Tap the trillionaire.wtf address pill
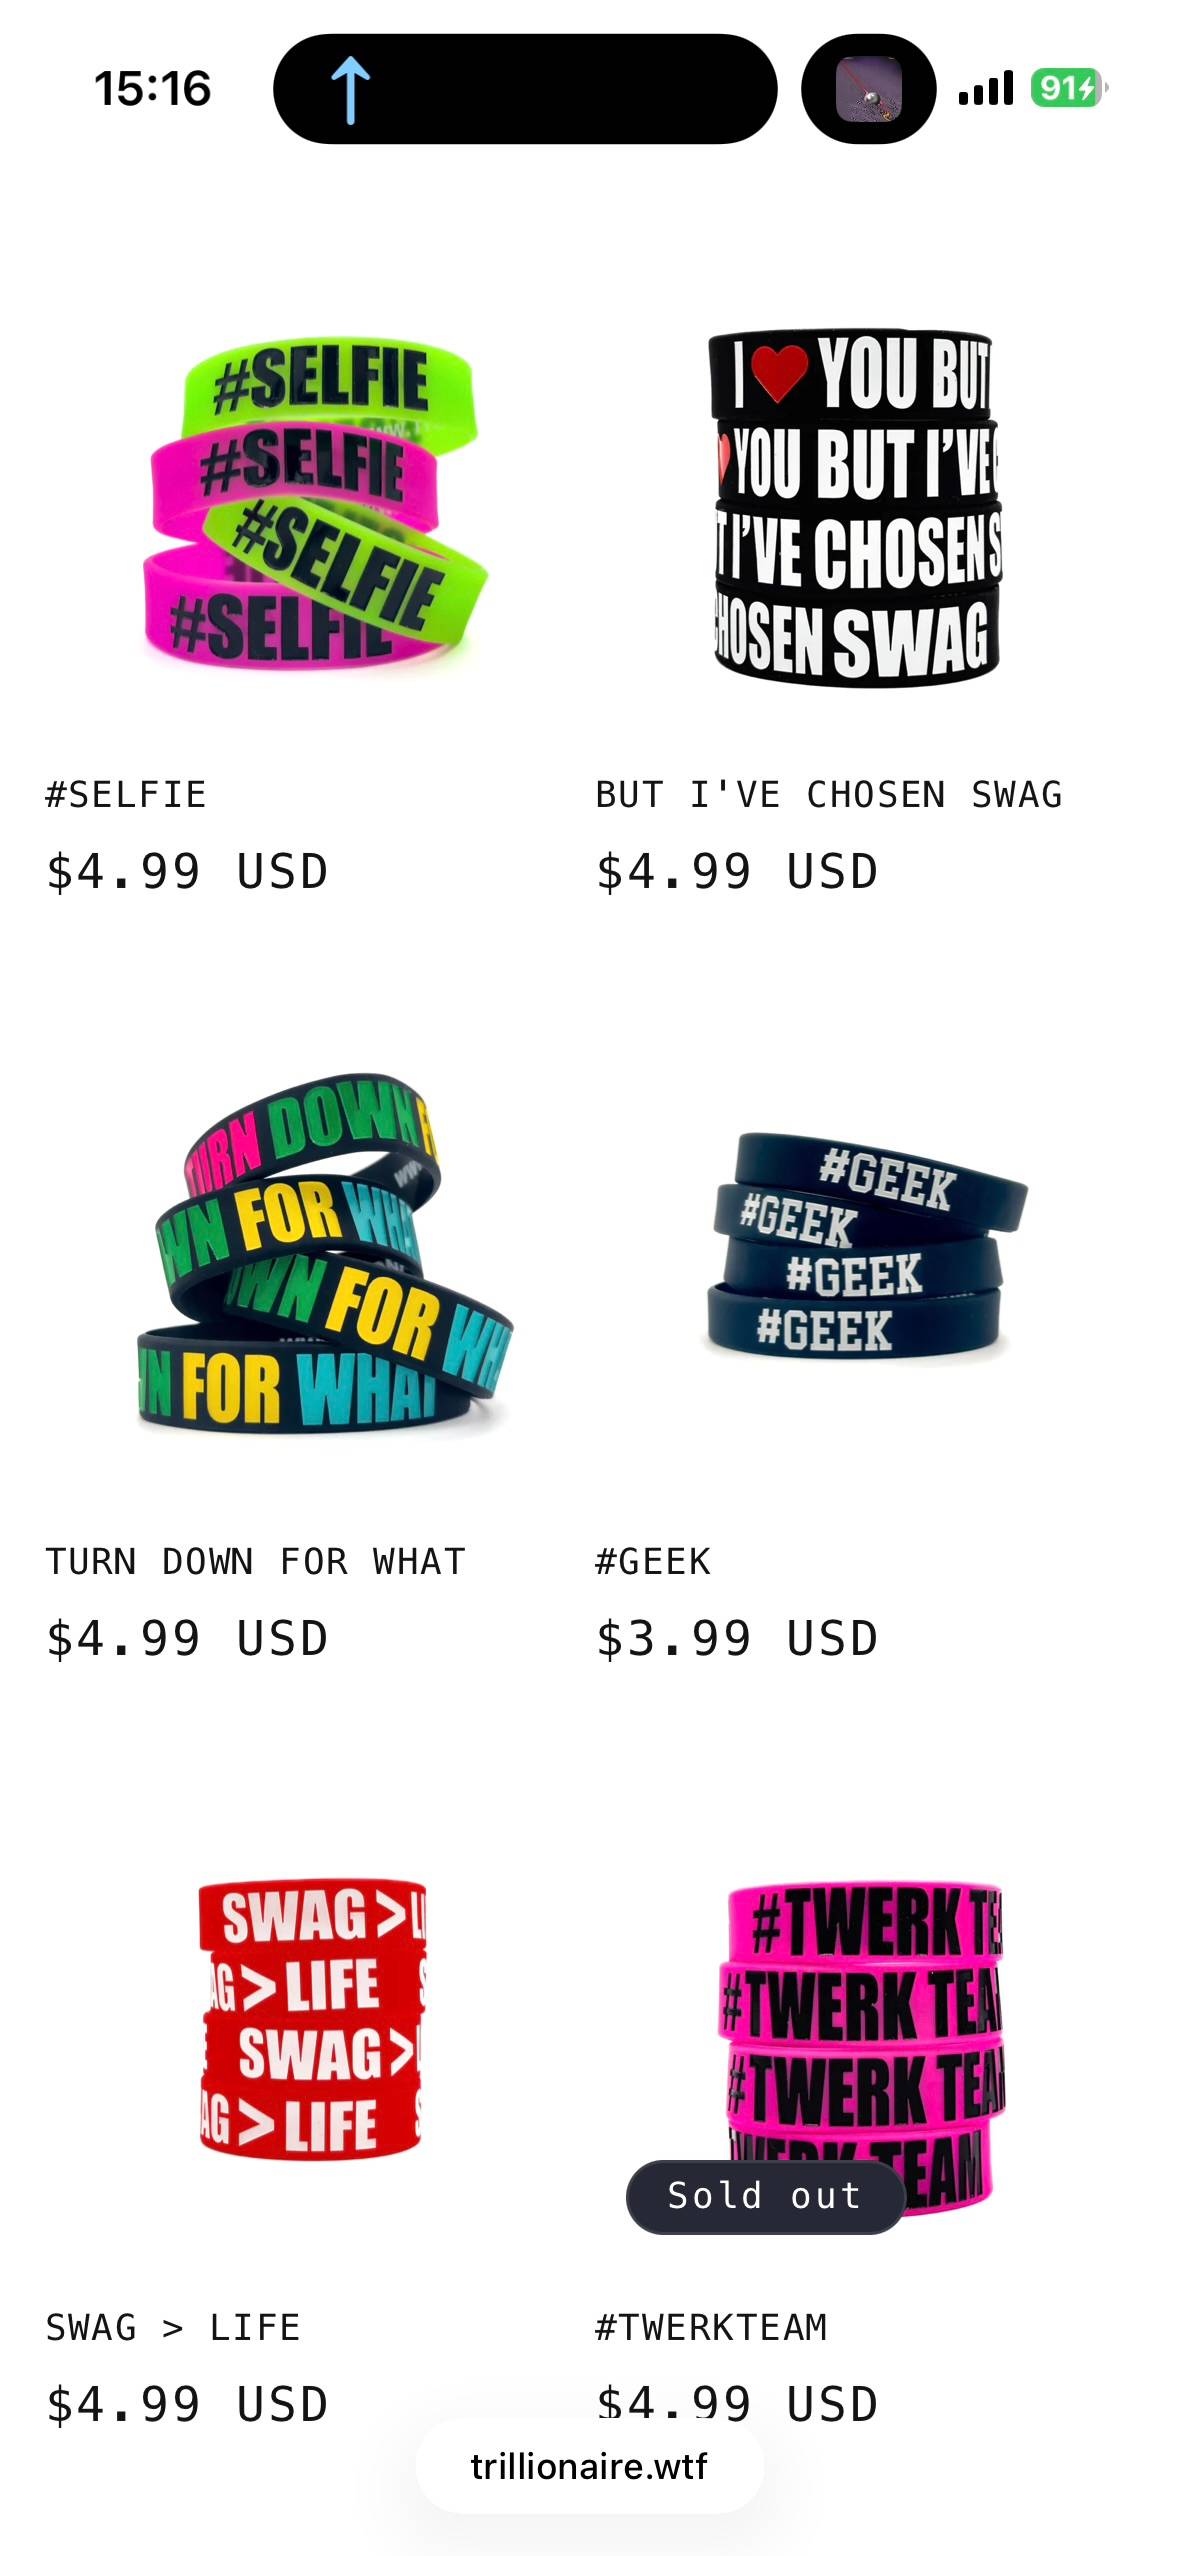 (589, 2467)
